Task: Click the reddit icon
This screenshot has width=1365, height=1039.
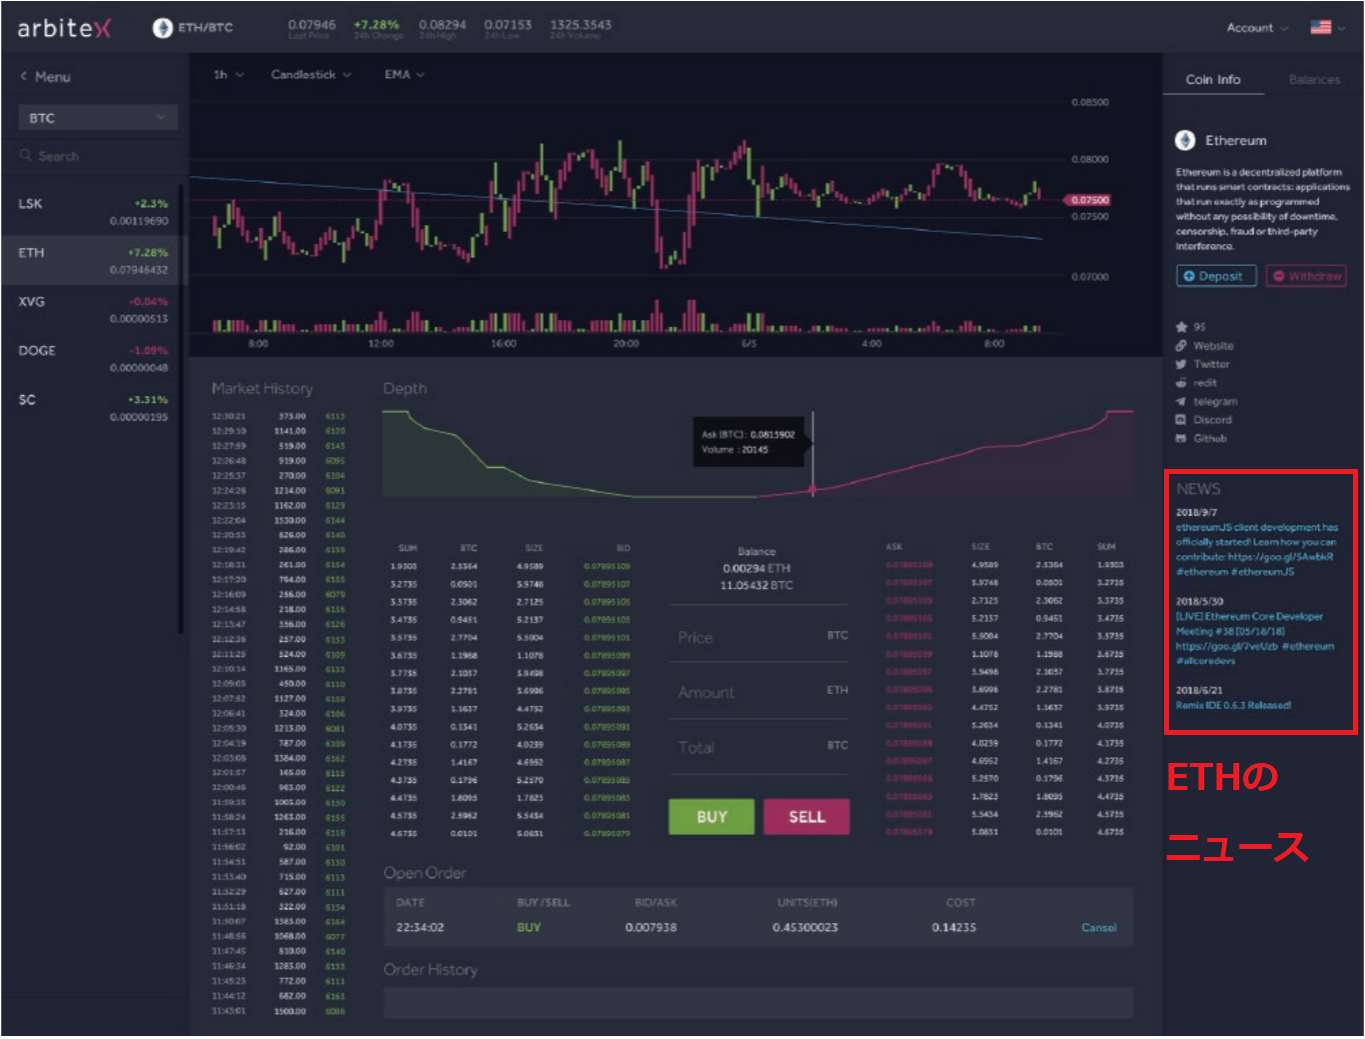Action: (x=1181, y=382)
